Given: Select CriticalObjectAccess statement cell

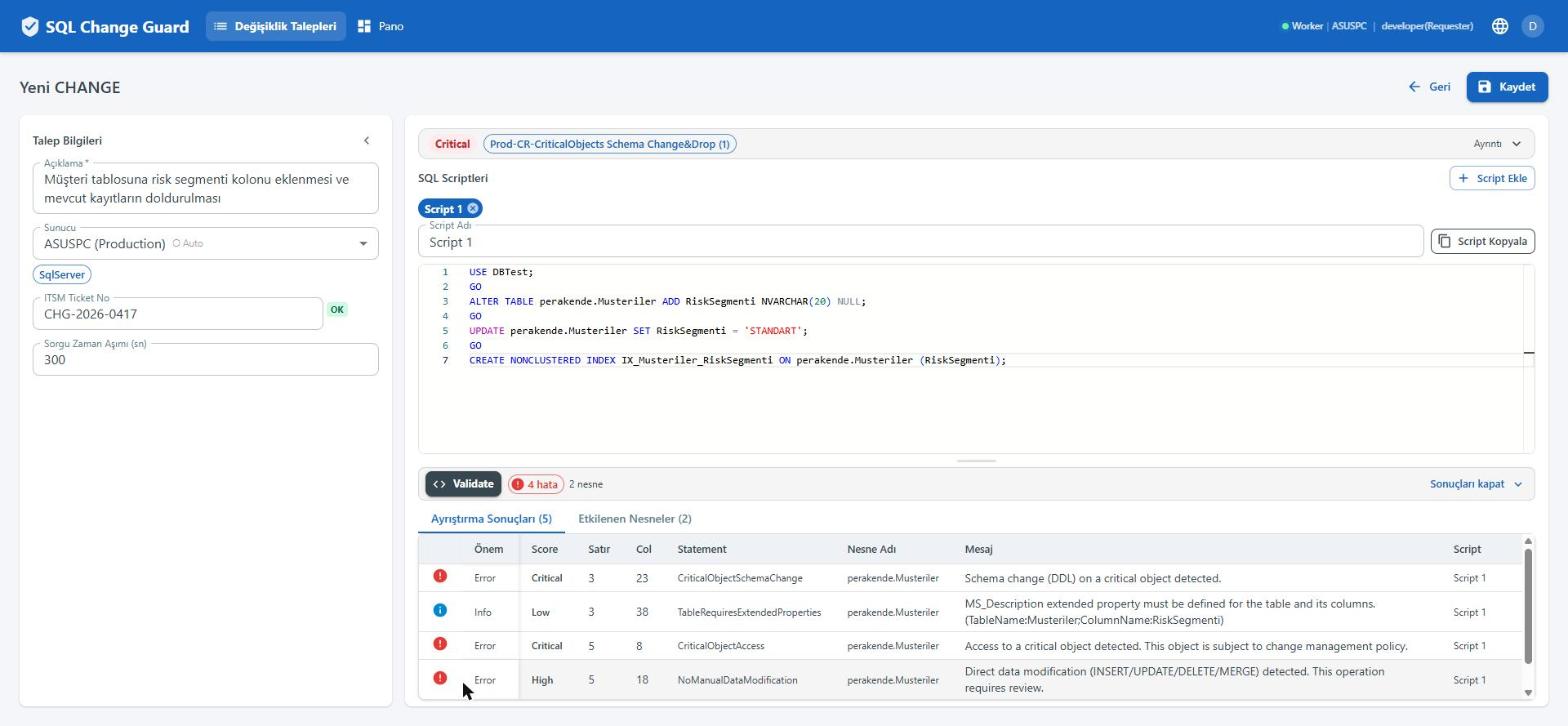Looking at the screenshot, I should coord(721,646).
